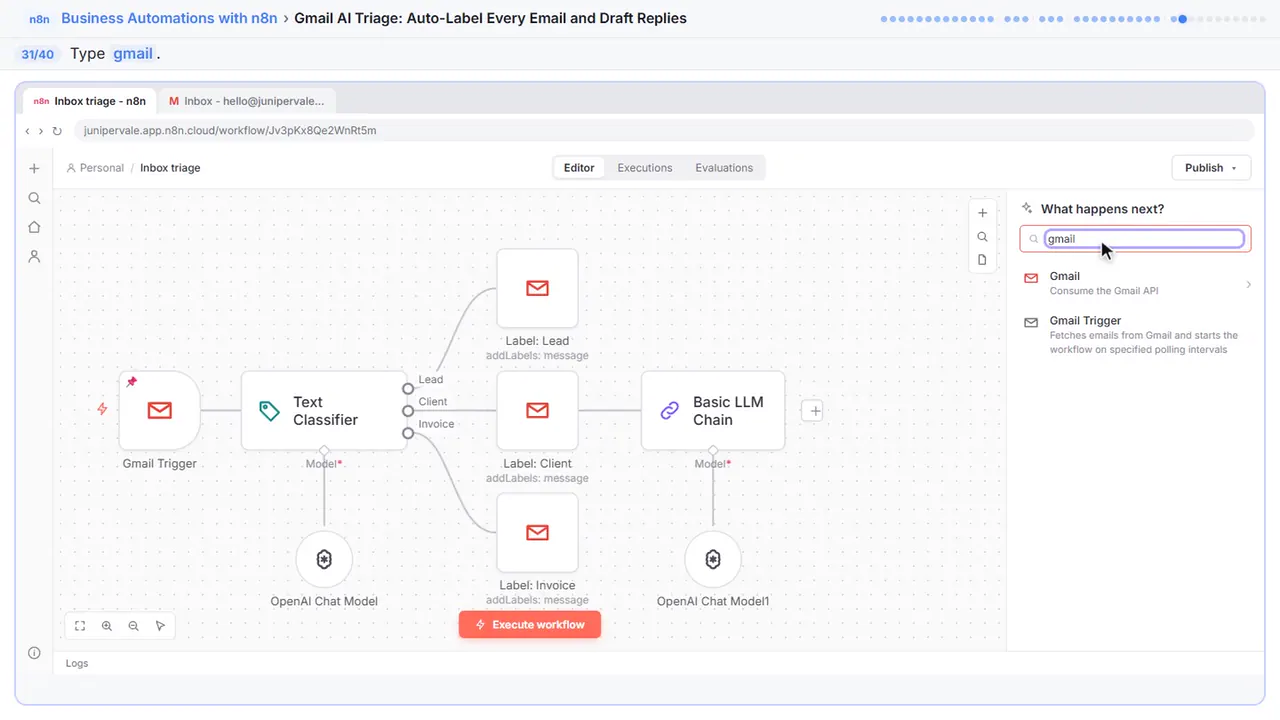Screen dimensions: 1280x720
Task: Open the Label: Lead Gmail node
Action: 537,288
